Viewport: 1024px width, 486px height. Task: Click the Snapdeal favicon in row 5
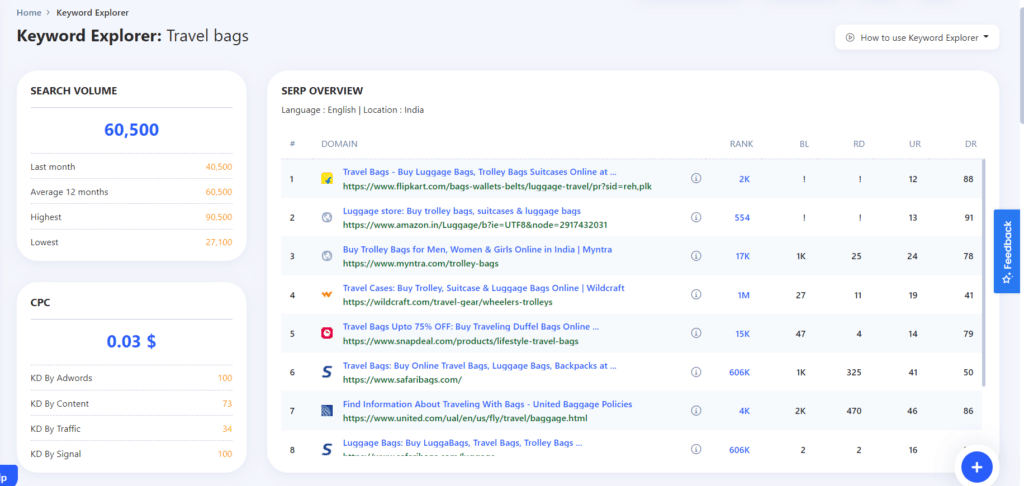(326, 333)
